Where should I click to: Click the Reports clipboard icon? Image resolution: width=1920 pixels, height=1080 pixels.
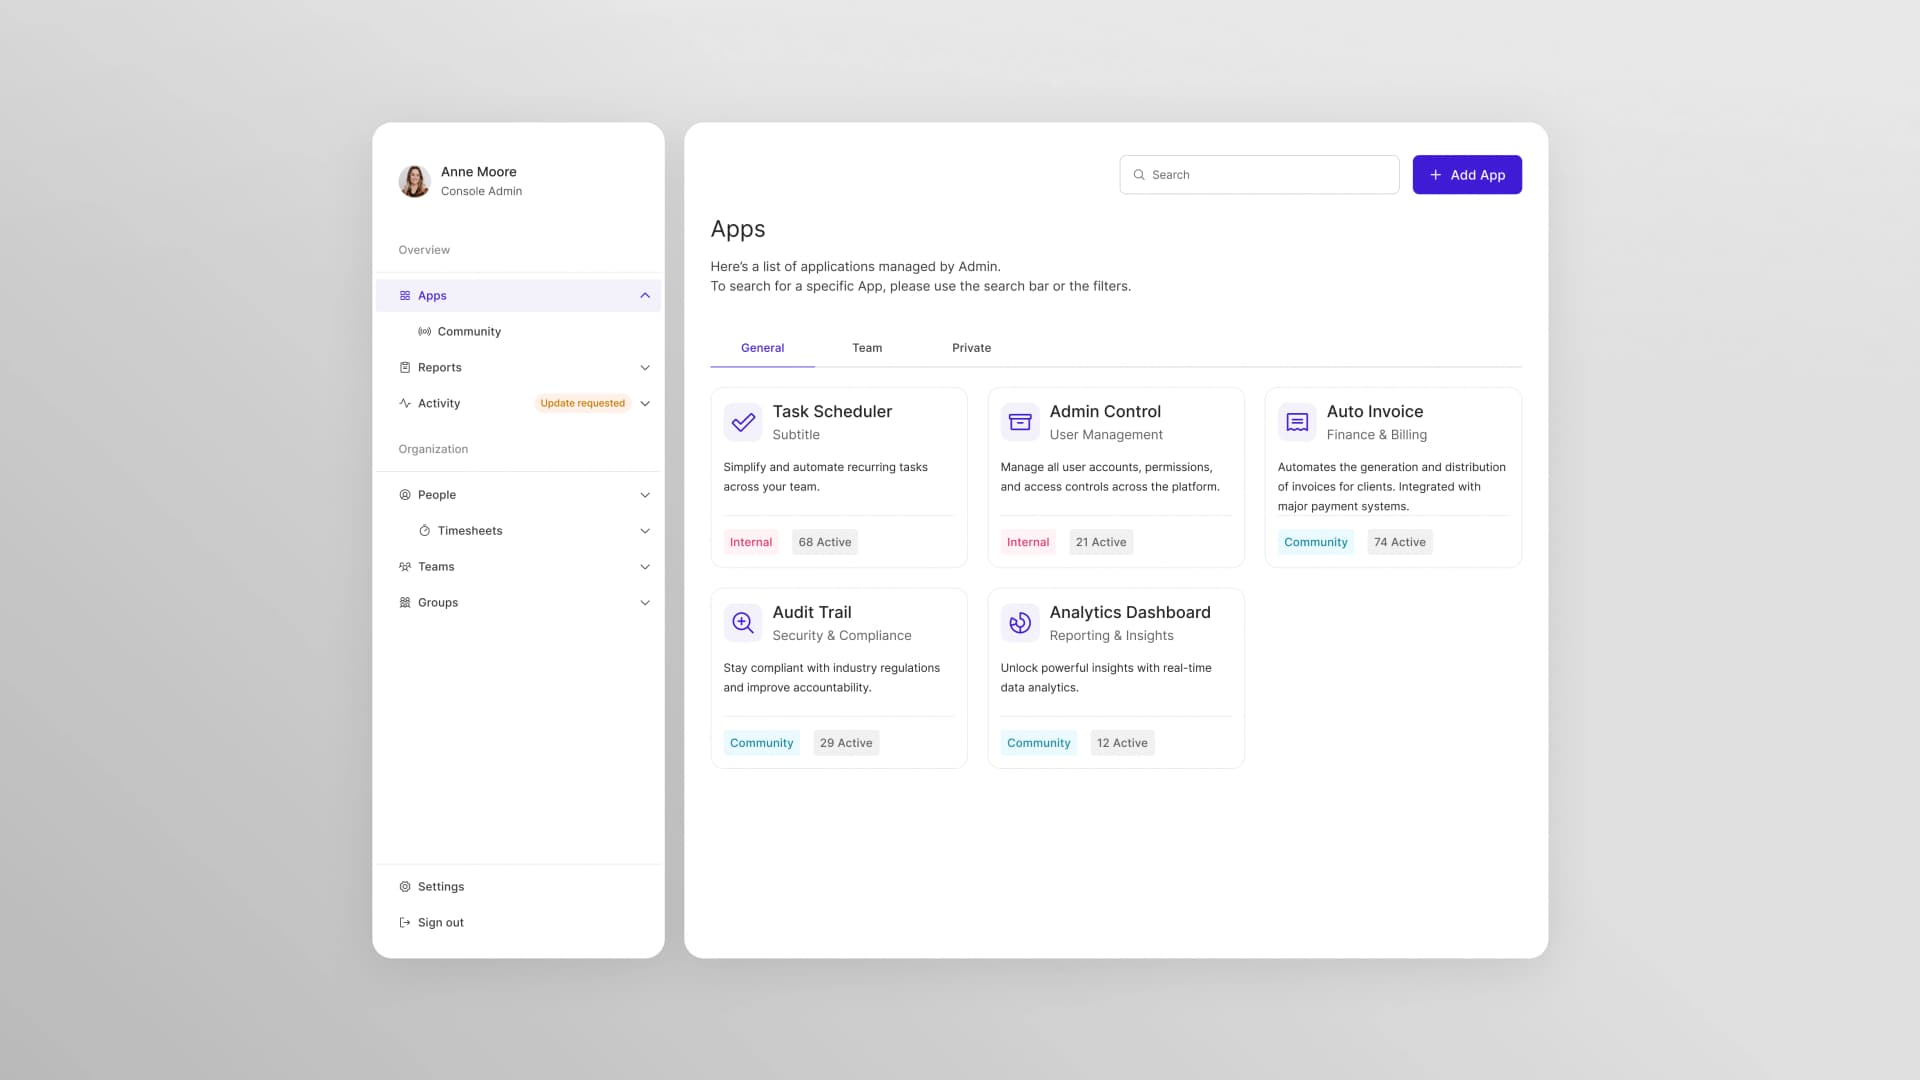405,368
